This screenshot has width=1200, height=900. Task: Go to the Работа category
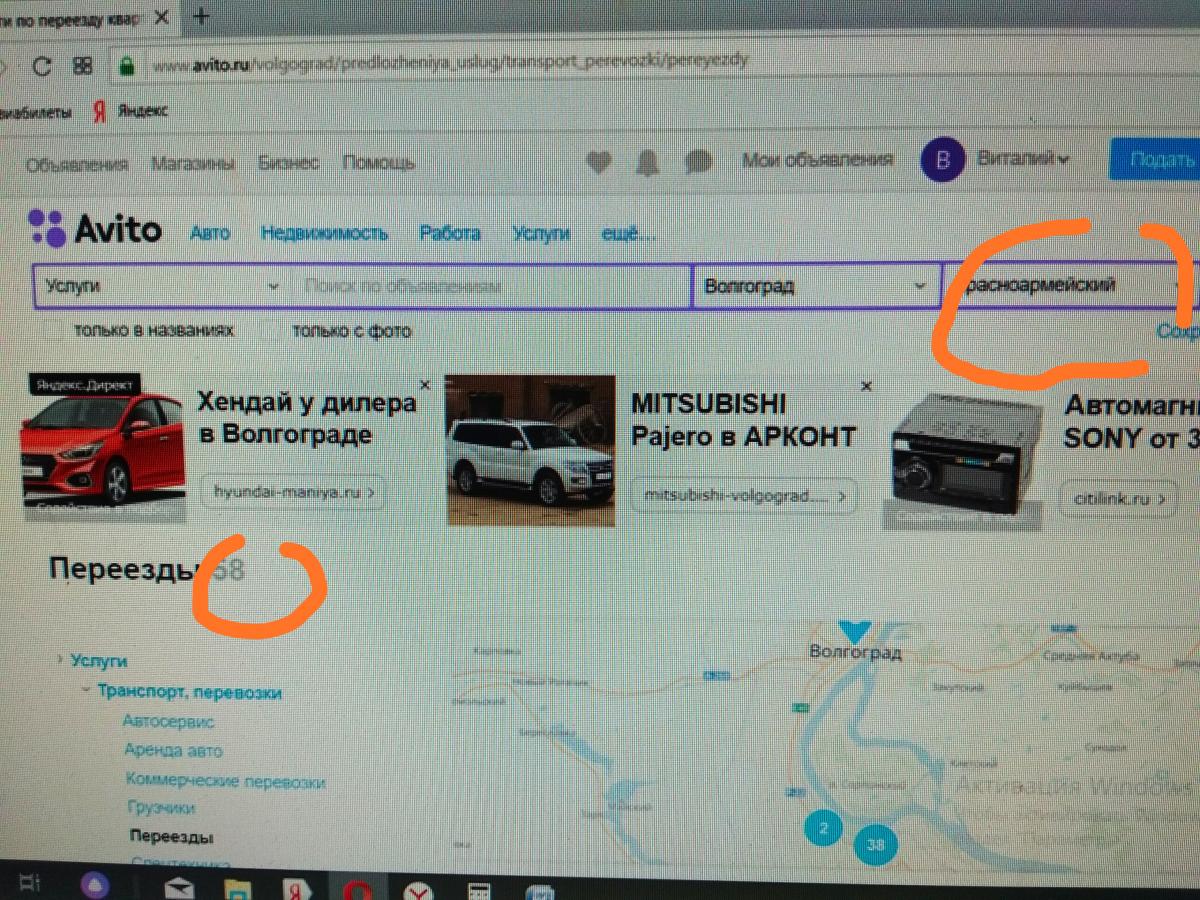click(450, 233)
